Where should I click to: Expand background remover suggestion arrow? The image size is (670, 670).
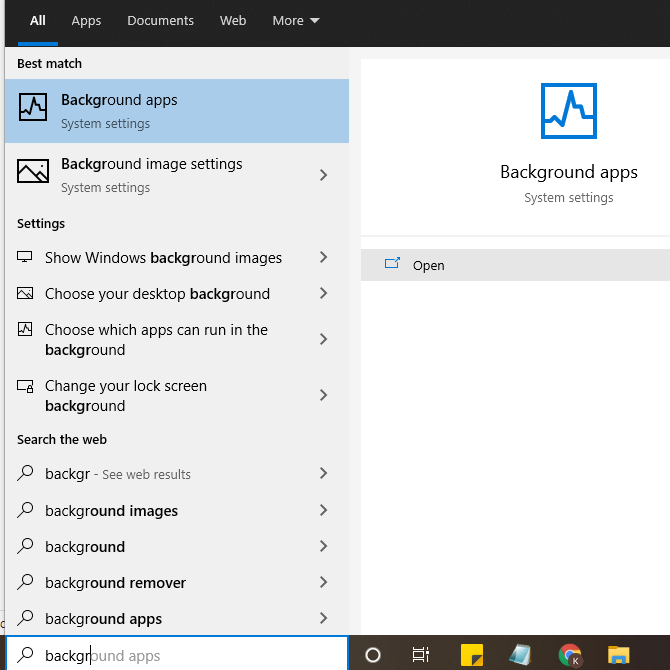[323, 582]
